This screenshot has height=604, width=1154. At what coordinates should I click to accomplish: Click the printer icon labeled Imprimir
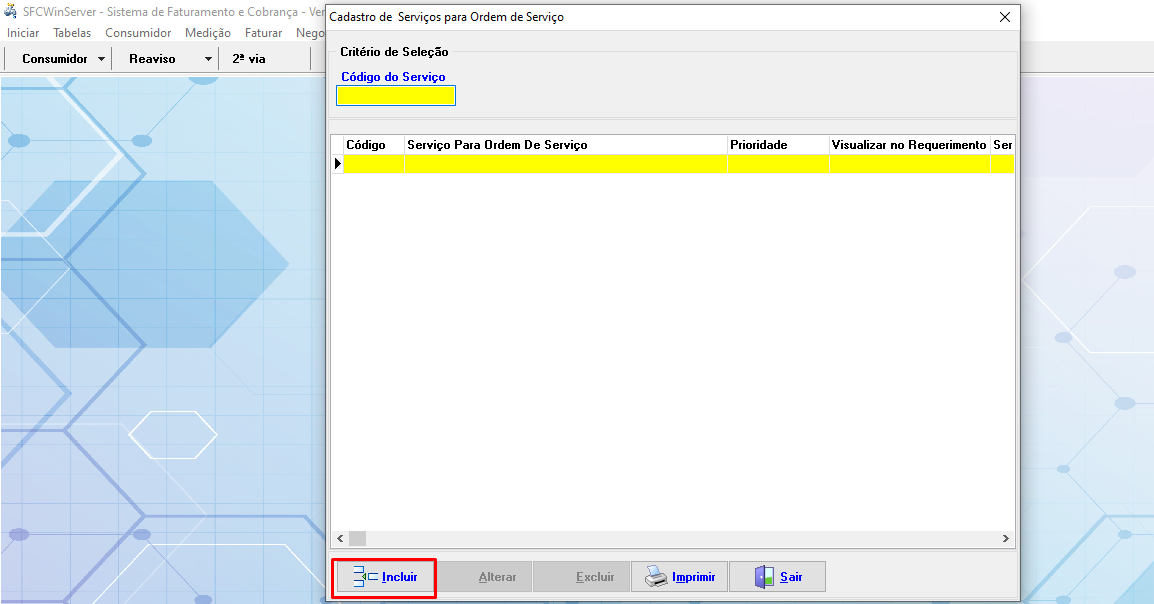pos(656,577)
